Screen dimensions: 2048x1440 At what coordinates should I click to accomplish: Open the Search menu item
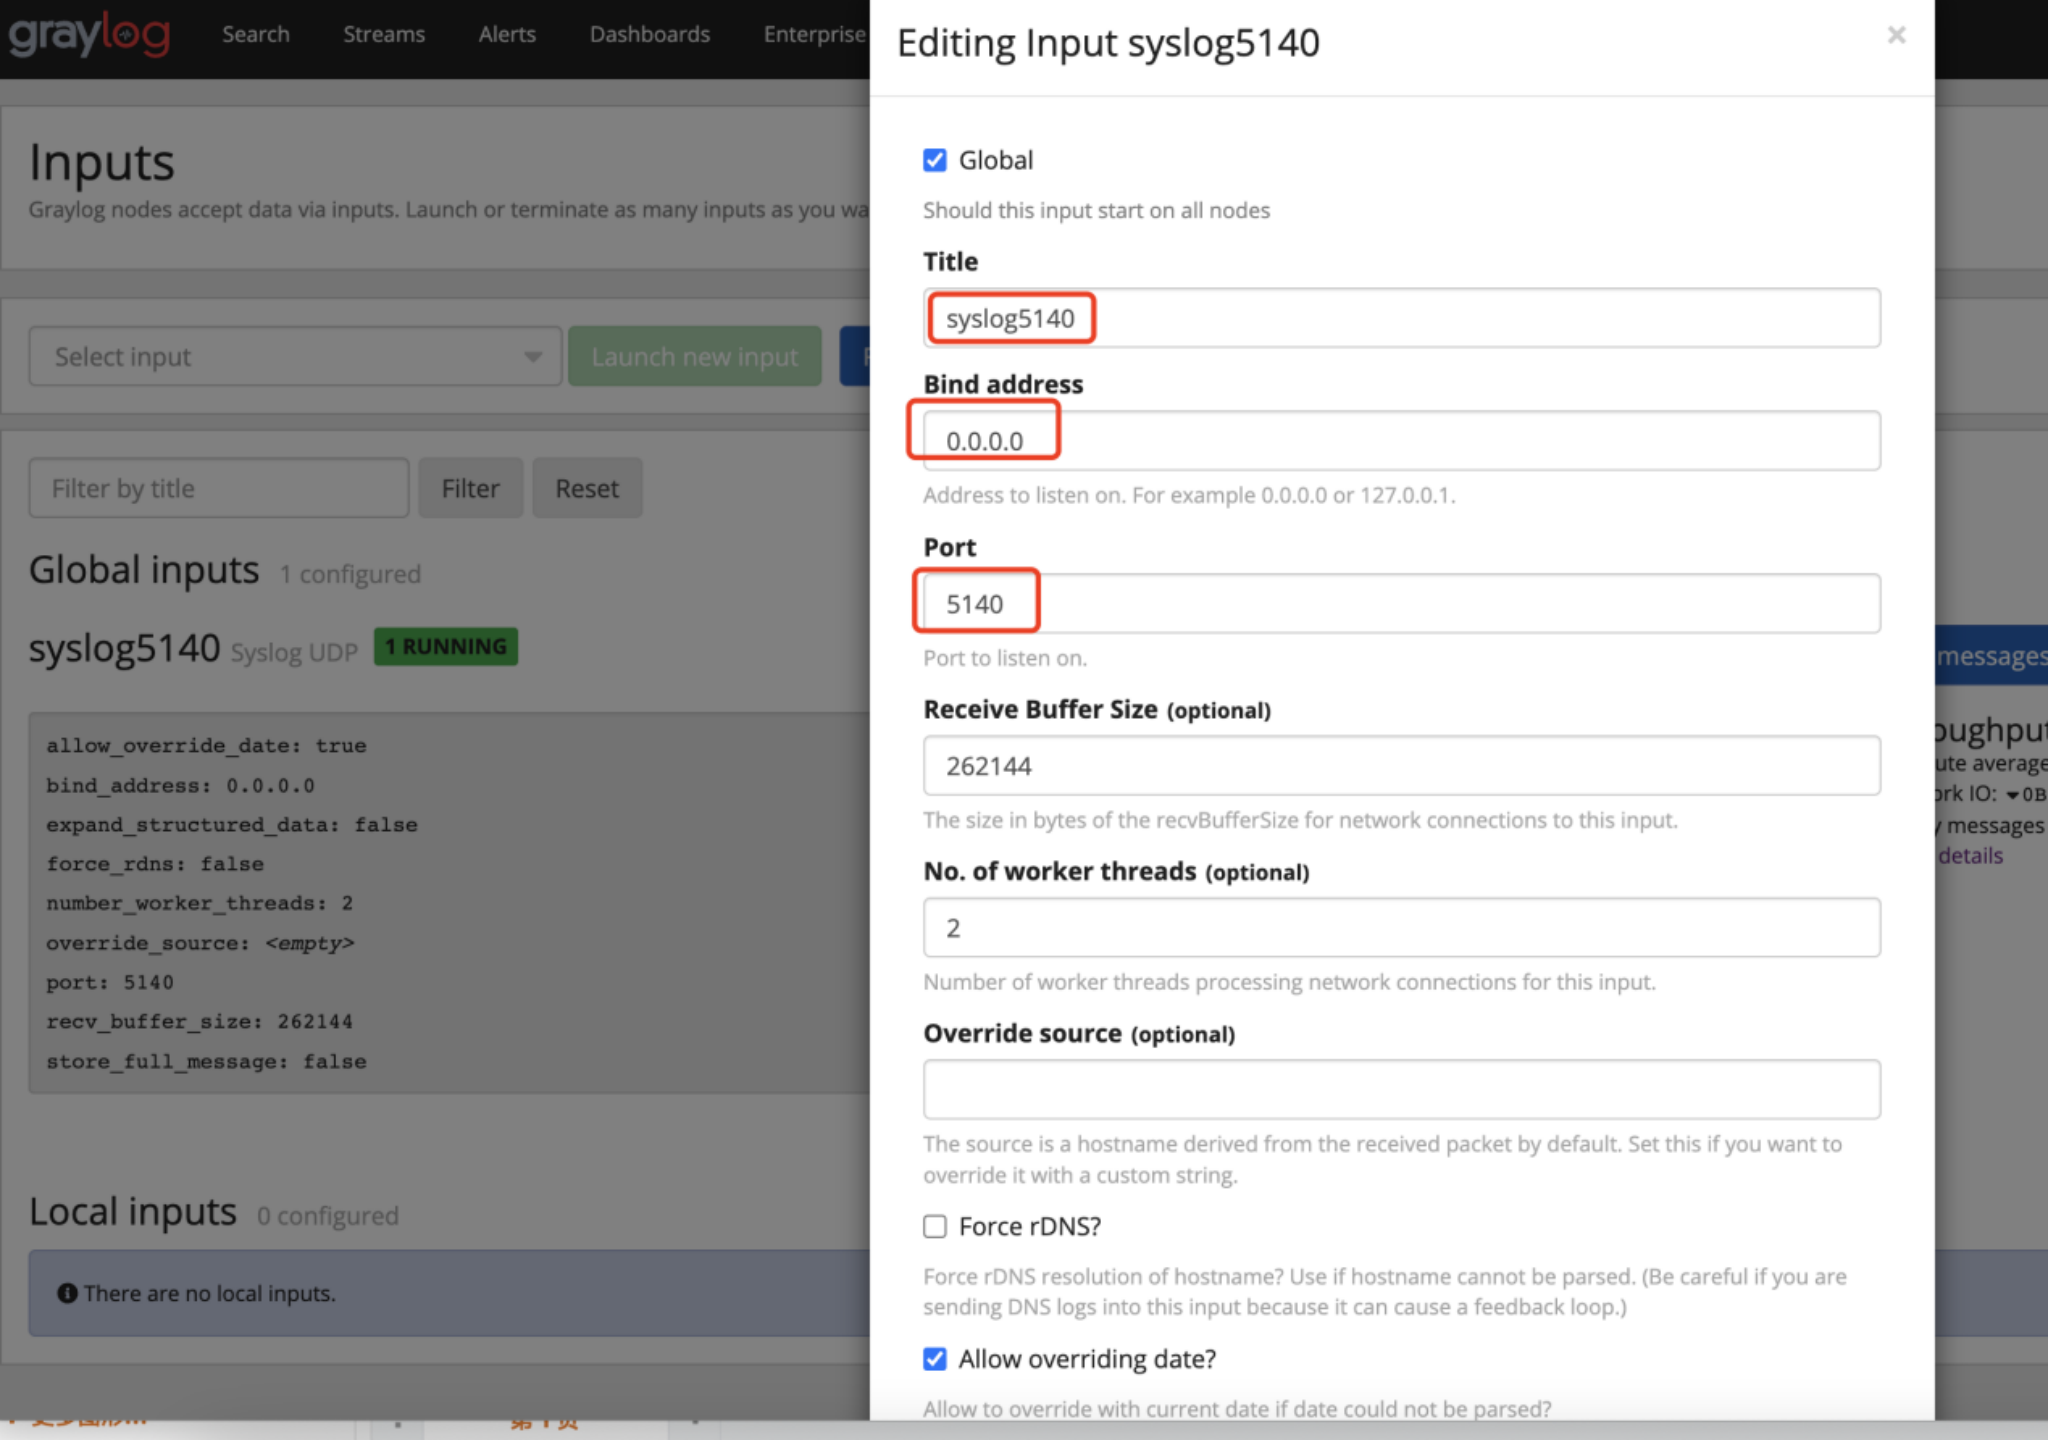point(255,35)
